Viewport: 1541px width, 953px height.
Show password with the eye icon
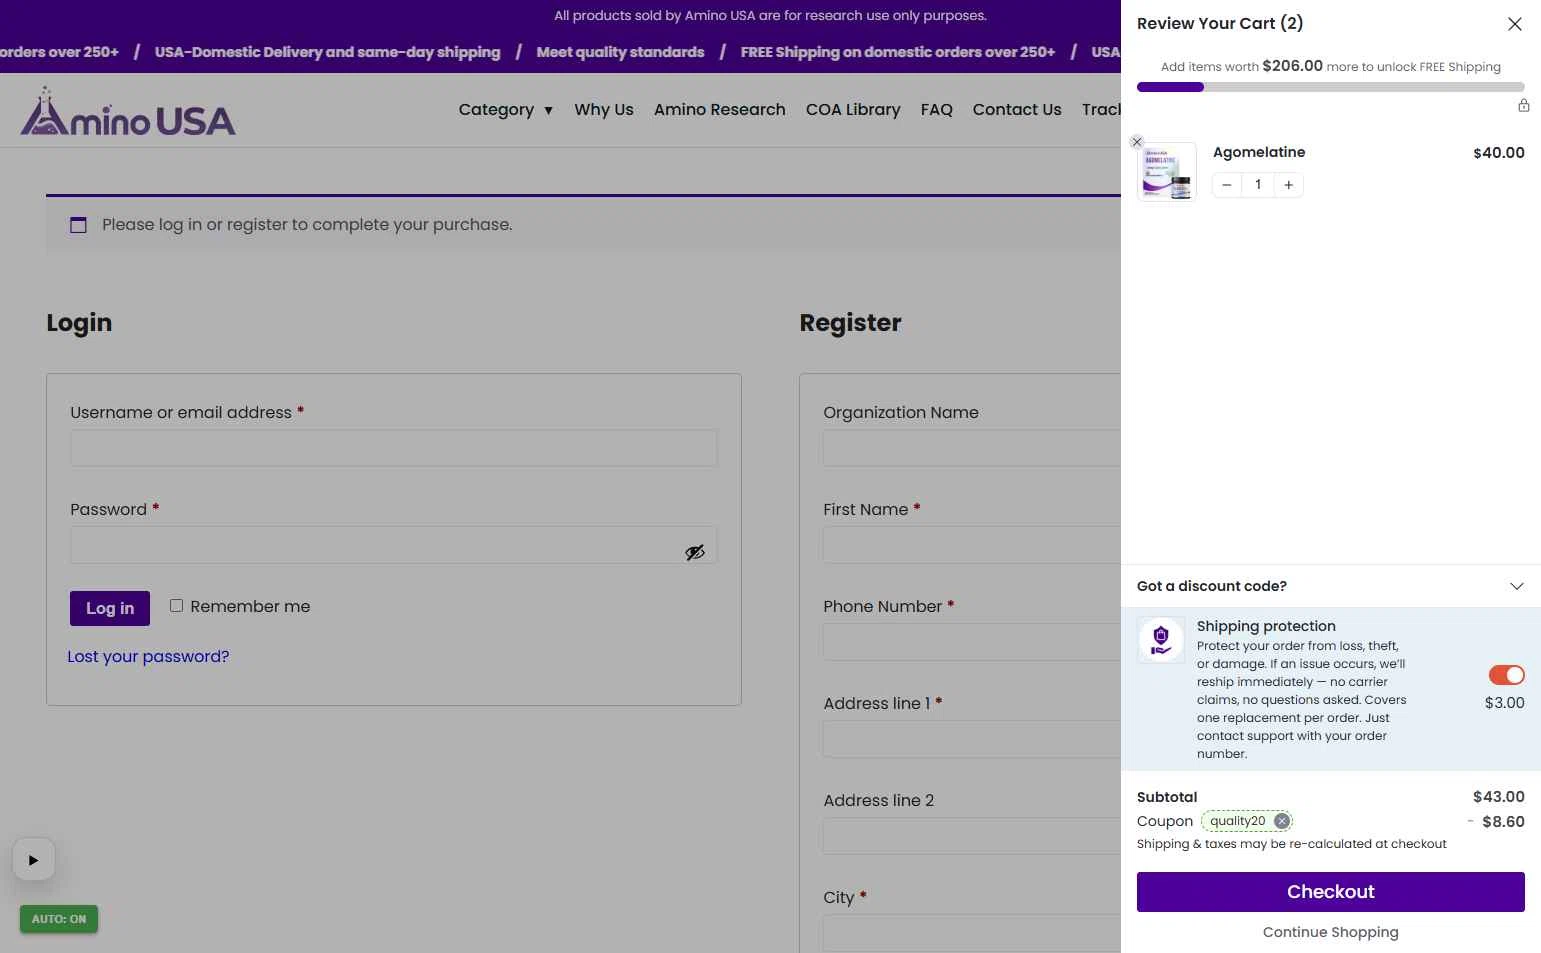(695, 552)
